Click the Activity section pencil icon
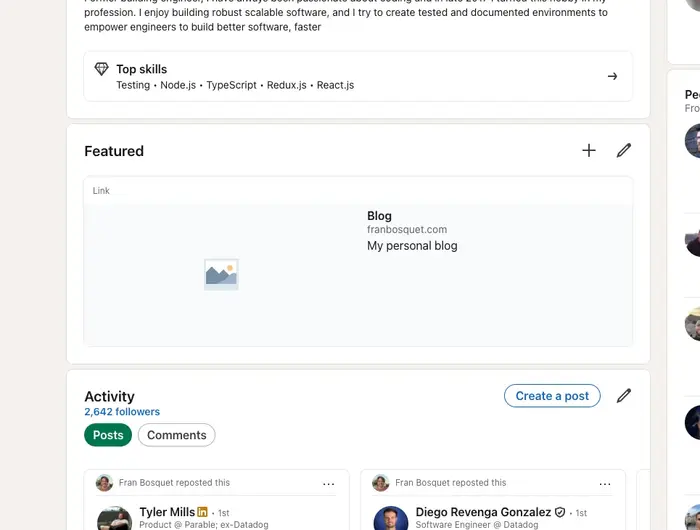 click(624, 396)
